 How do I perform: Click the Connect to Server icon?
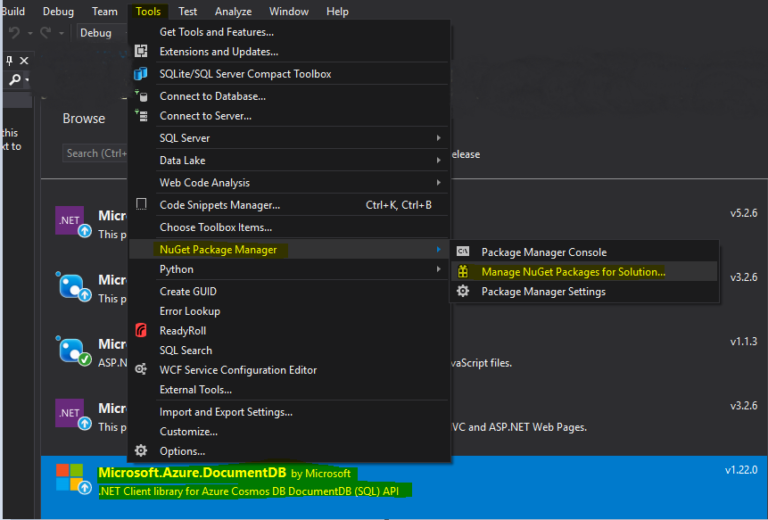tap(141, 116)
